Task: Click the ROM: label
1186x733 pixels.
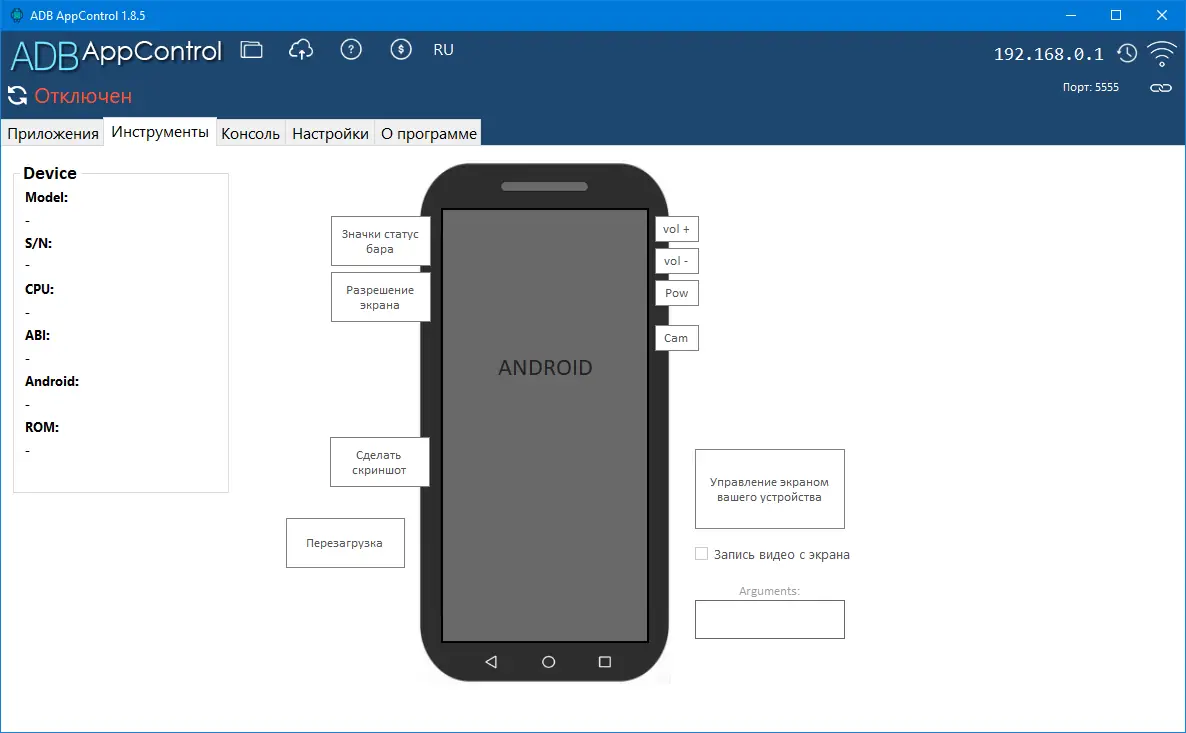Action: coord(42,427)
